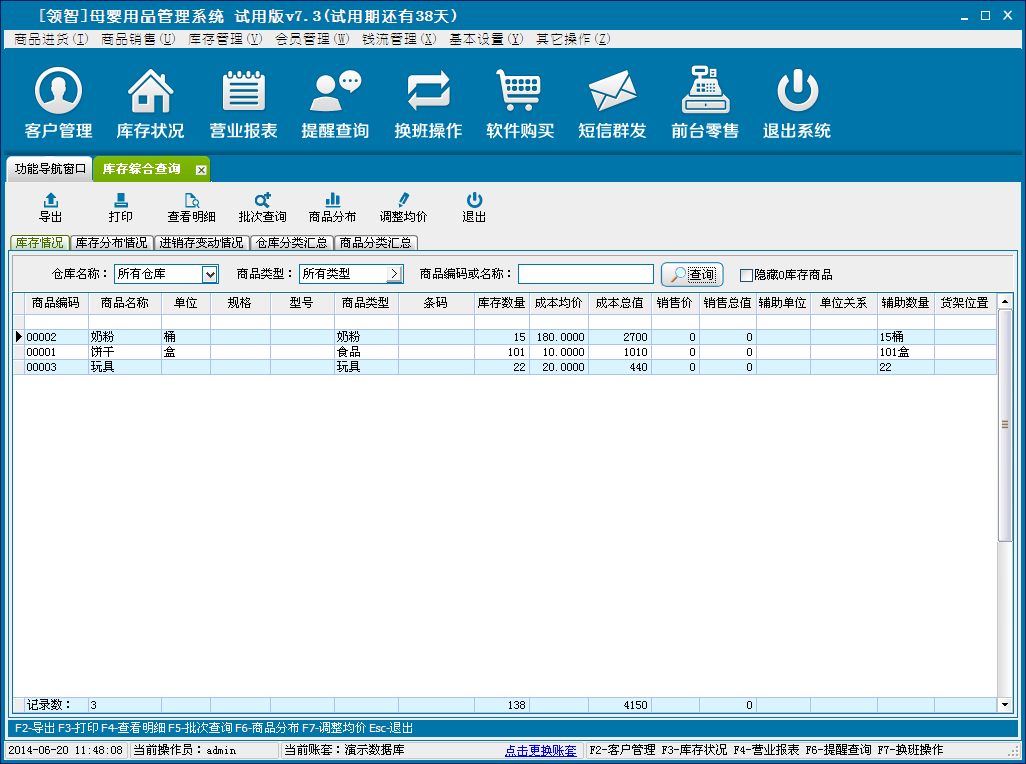This screenshot has width=1026, height=764.
Task: Click the 库存状况 house icon
Action: click(x=150, y=93)
